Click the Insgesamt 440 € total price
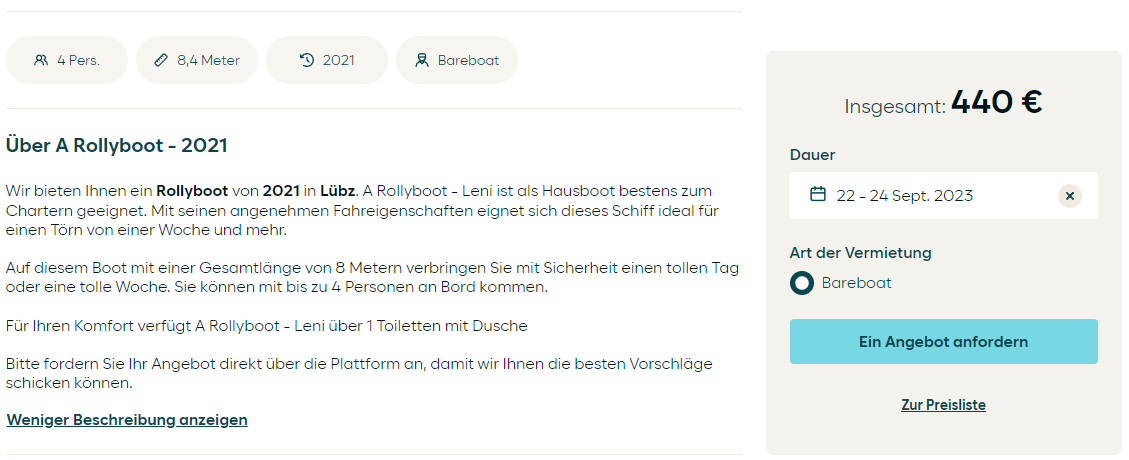Image resolution: width=1129 pixels, height=460 pixels. coord(943,103)
